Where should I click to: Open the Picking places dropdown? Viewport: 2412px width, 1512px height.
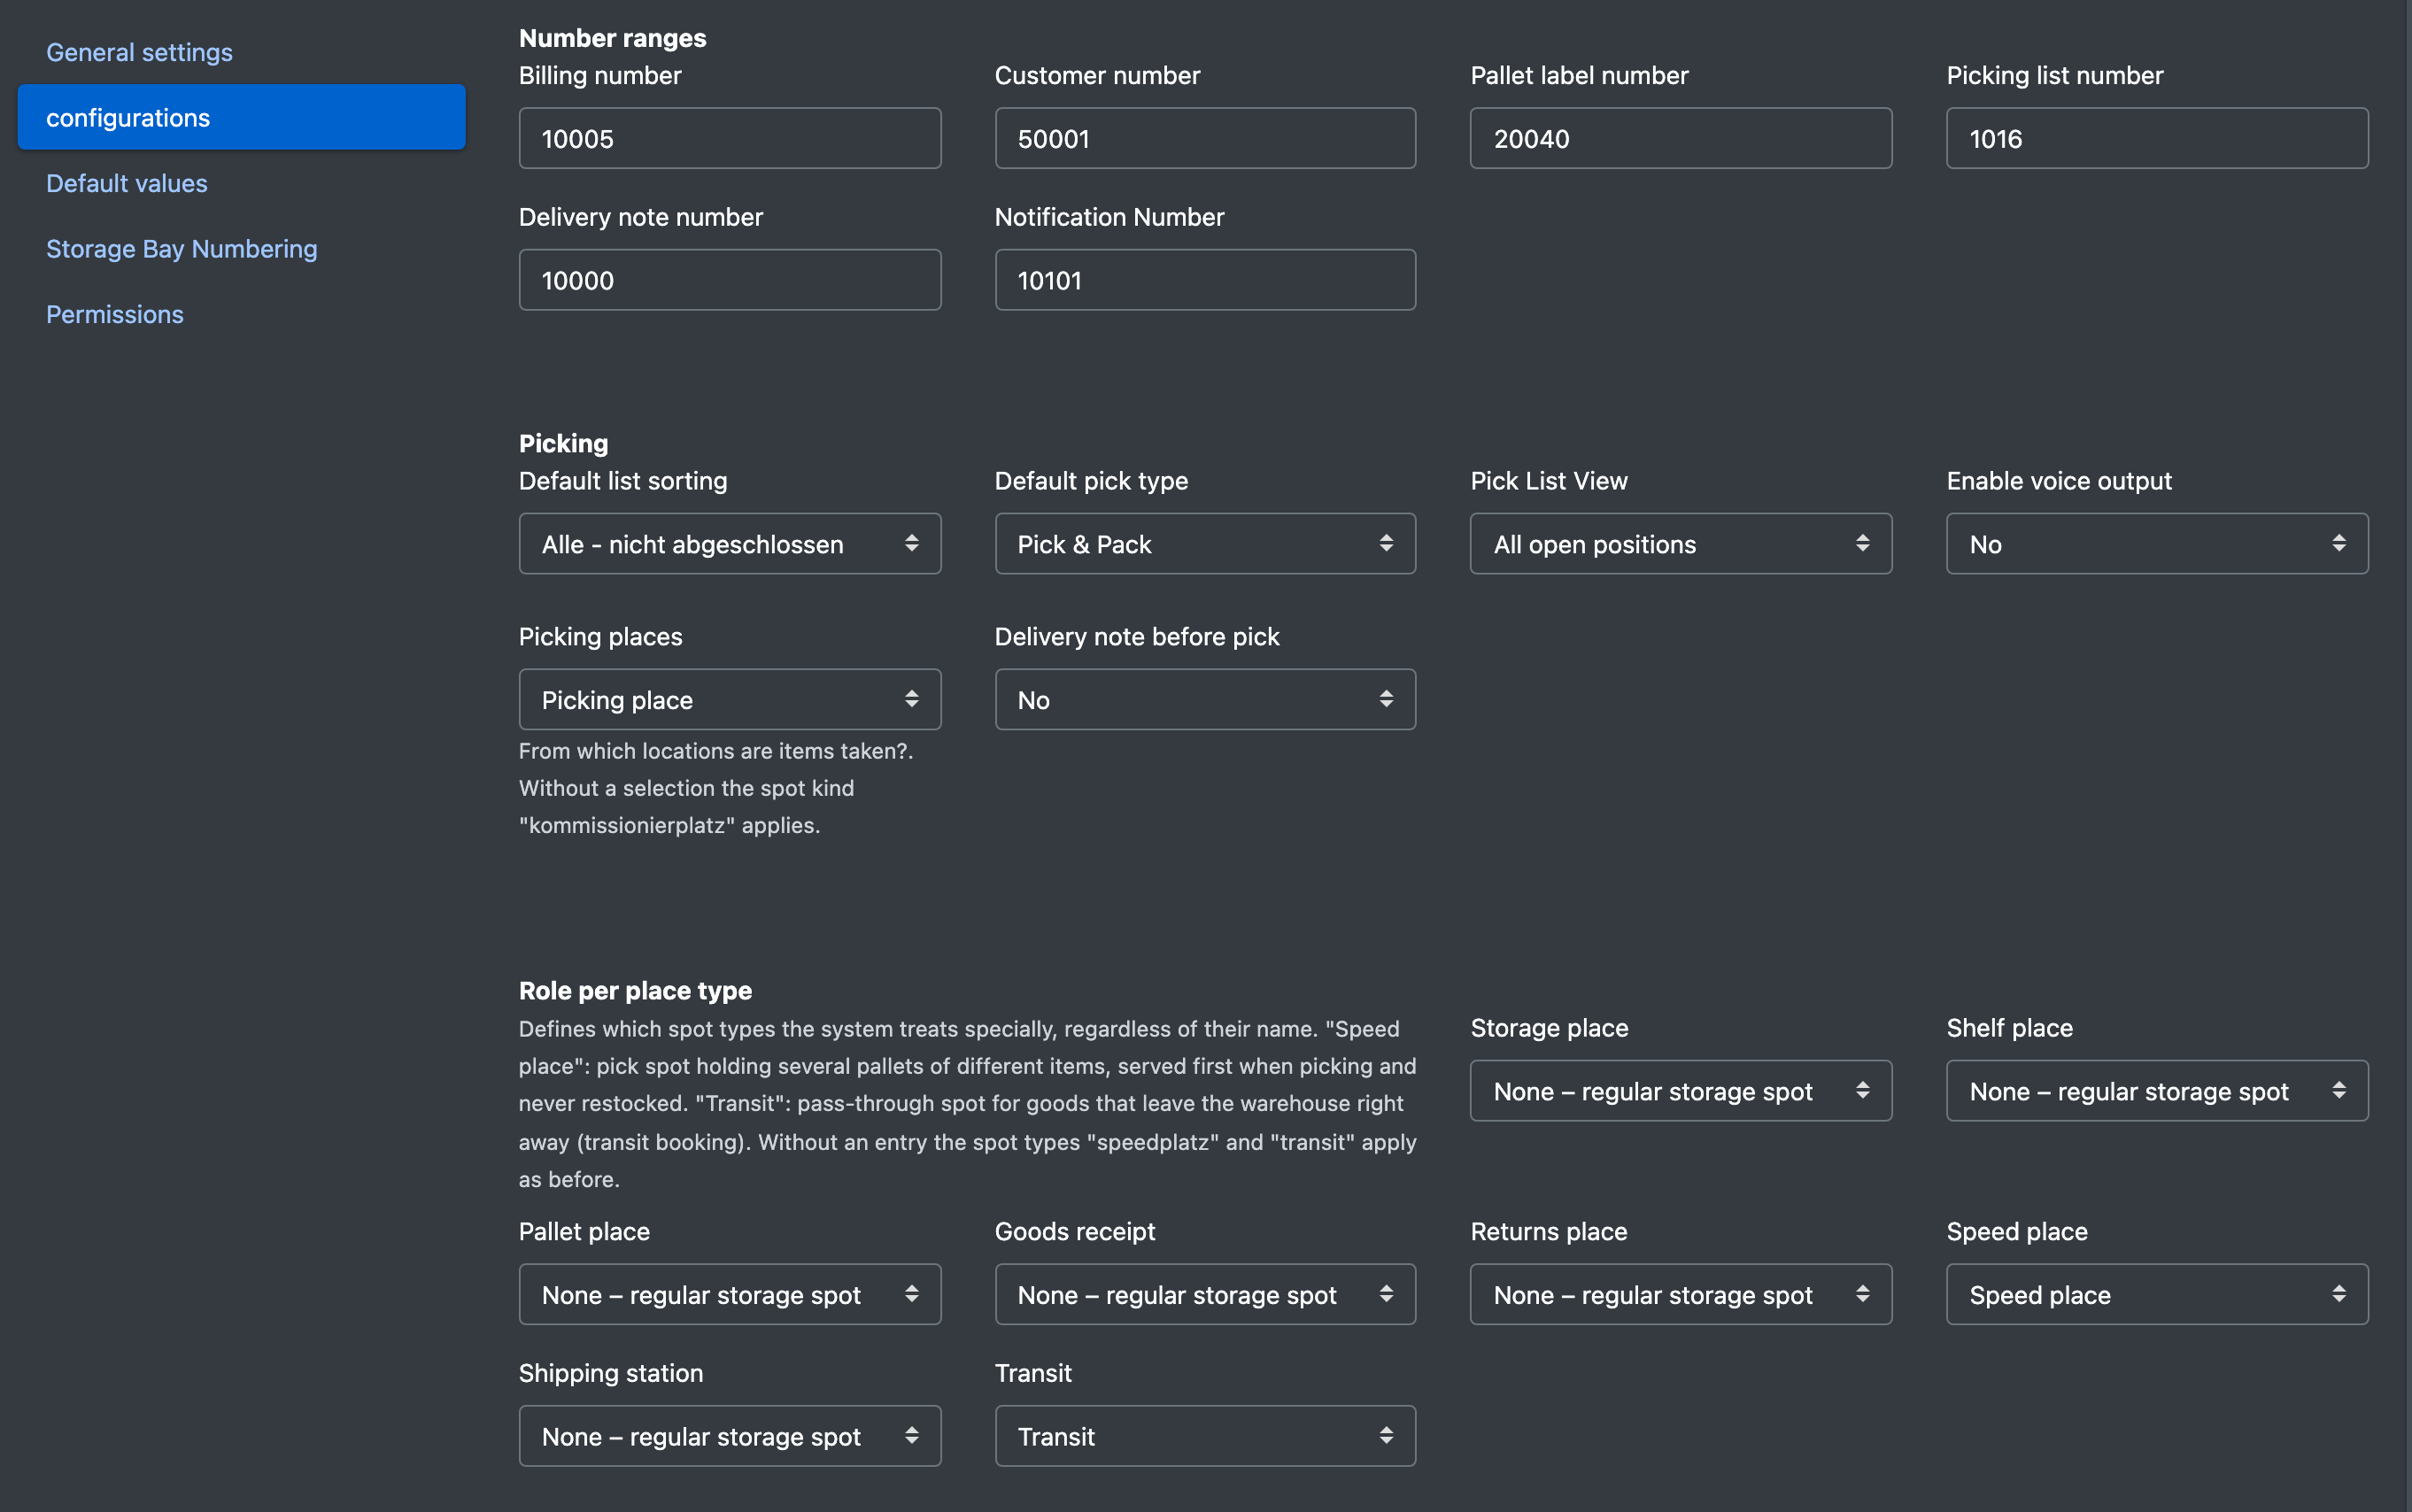click(x=729, y=699)
